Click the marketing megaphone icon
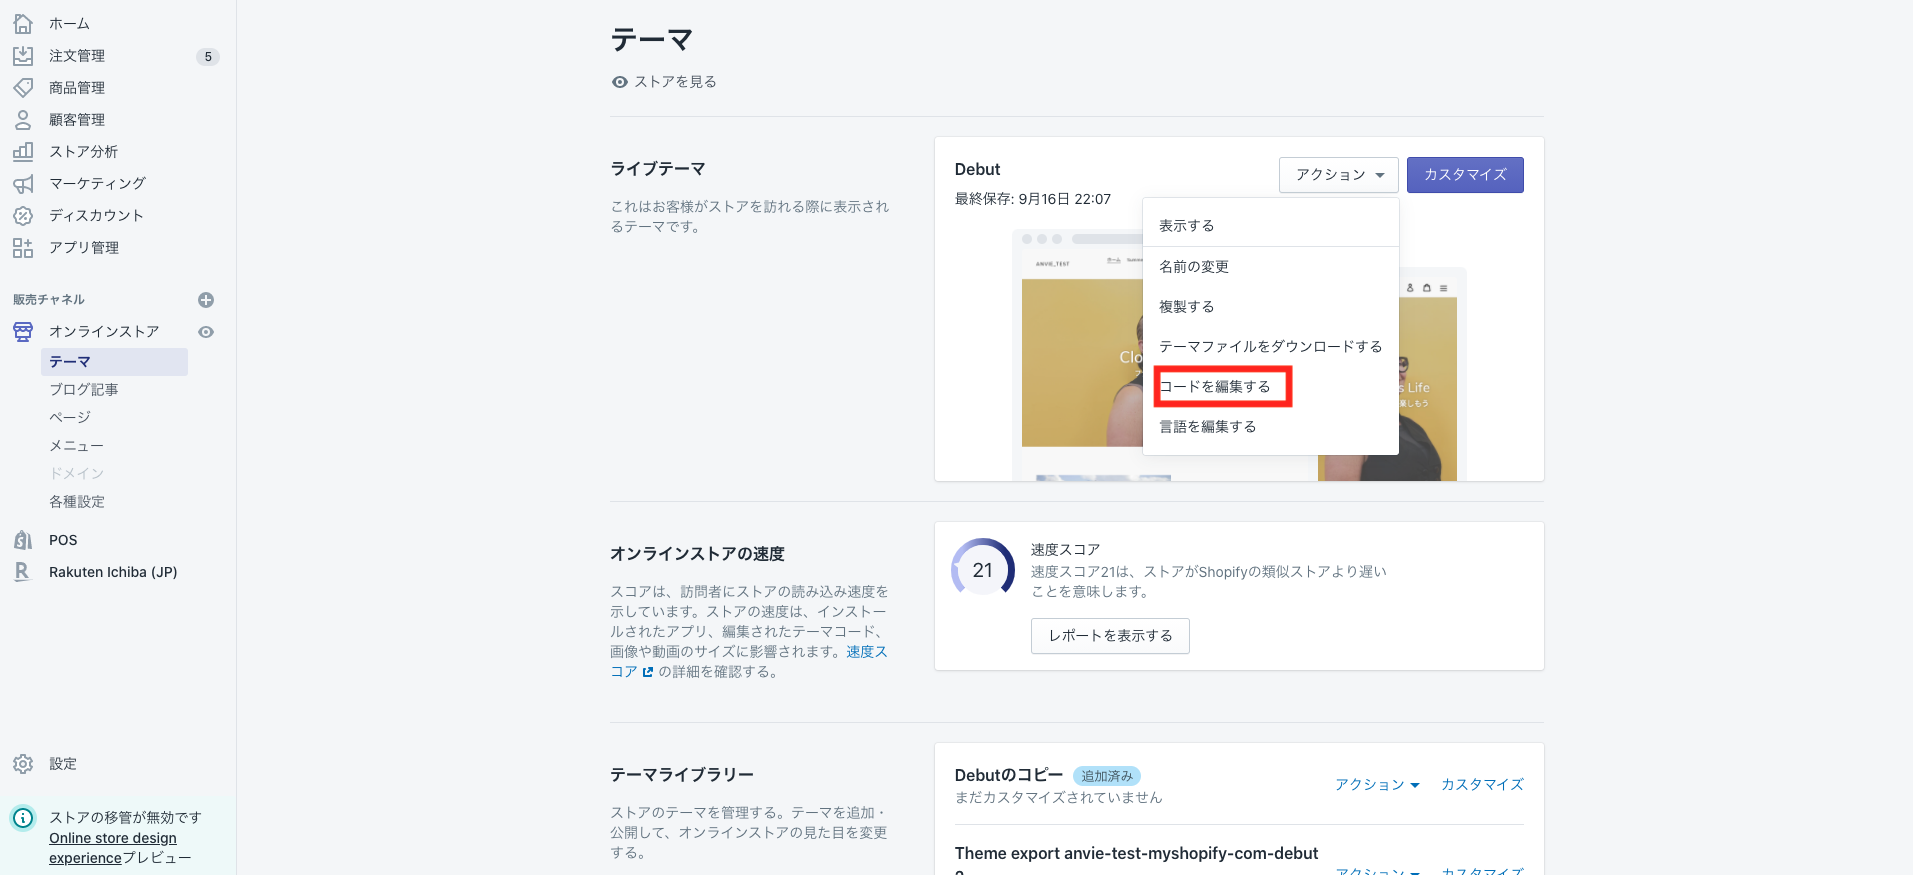 coord(23,184)
